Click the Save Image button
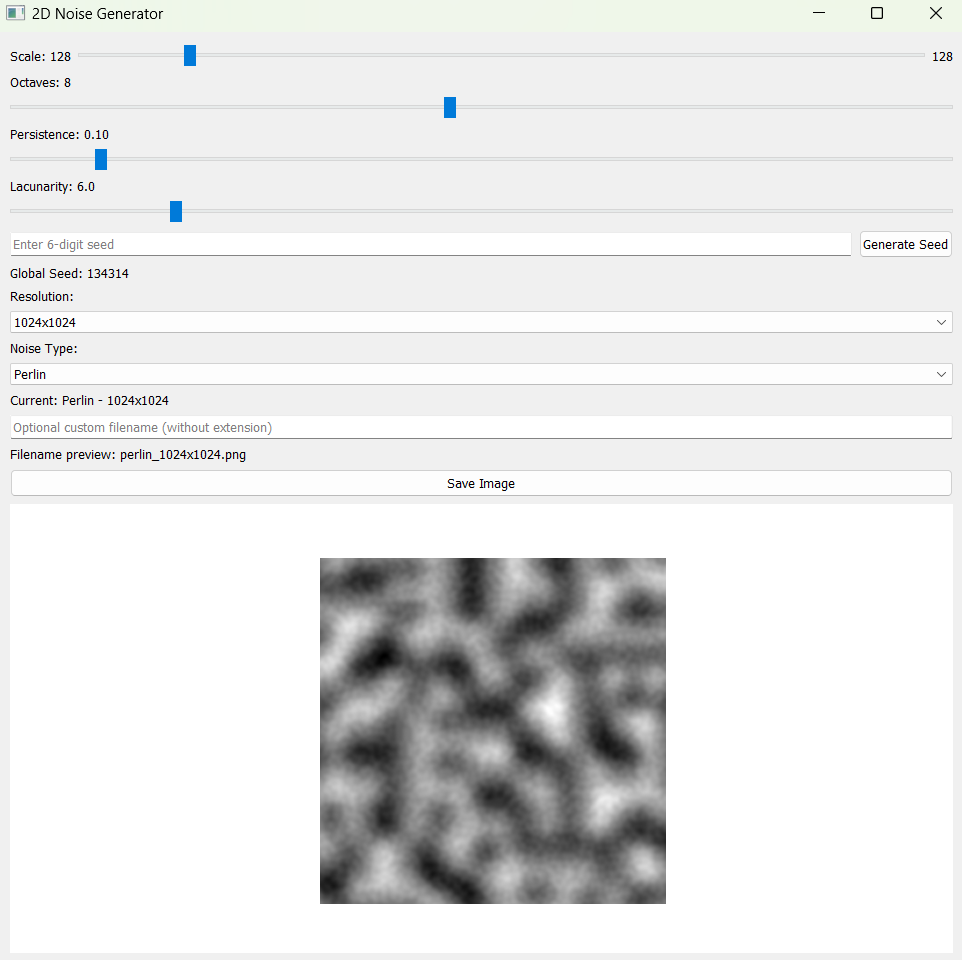This screenshot has width=962, height=960. tap(480, 482)
